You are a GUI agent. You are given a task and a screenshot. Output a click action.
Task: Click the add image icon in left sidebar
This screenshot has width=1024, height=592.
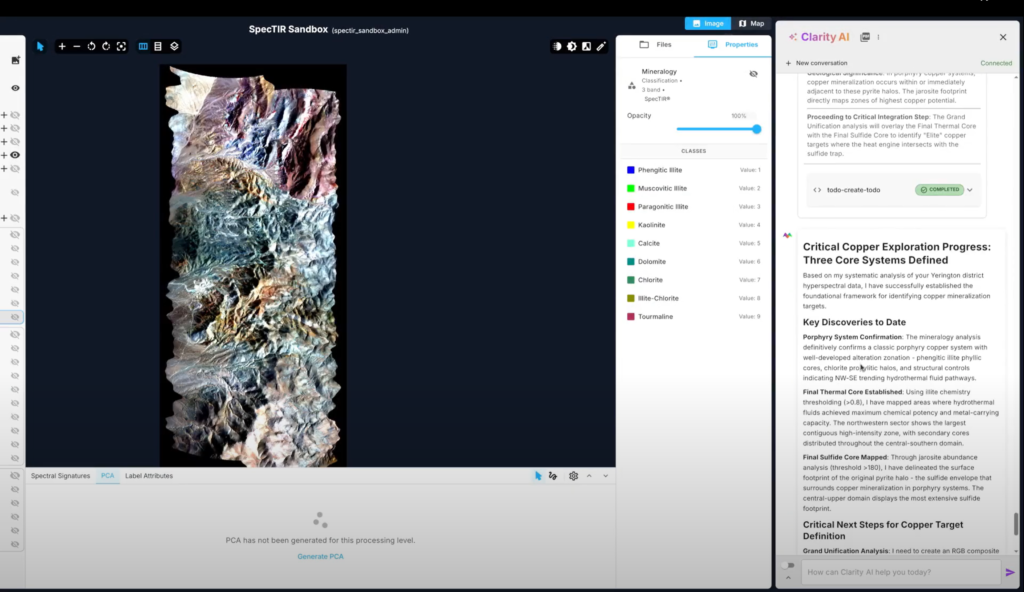coord(15,61)
